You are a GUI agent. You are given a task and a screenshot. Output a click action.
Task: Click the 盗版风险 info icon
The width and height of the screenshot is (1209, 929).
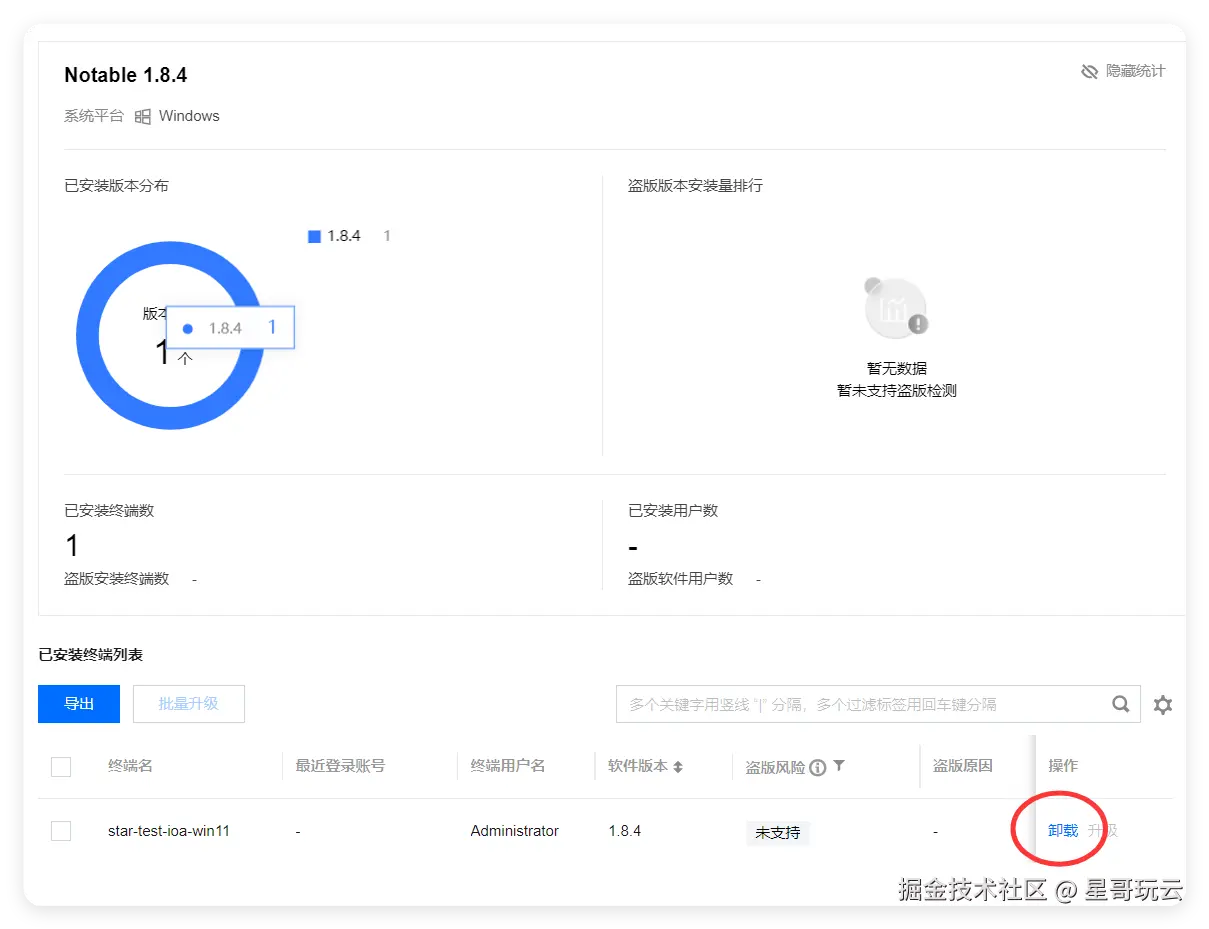click(x=818, y=768)
